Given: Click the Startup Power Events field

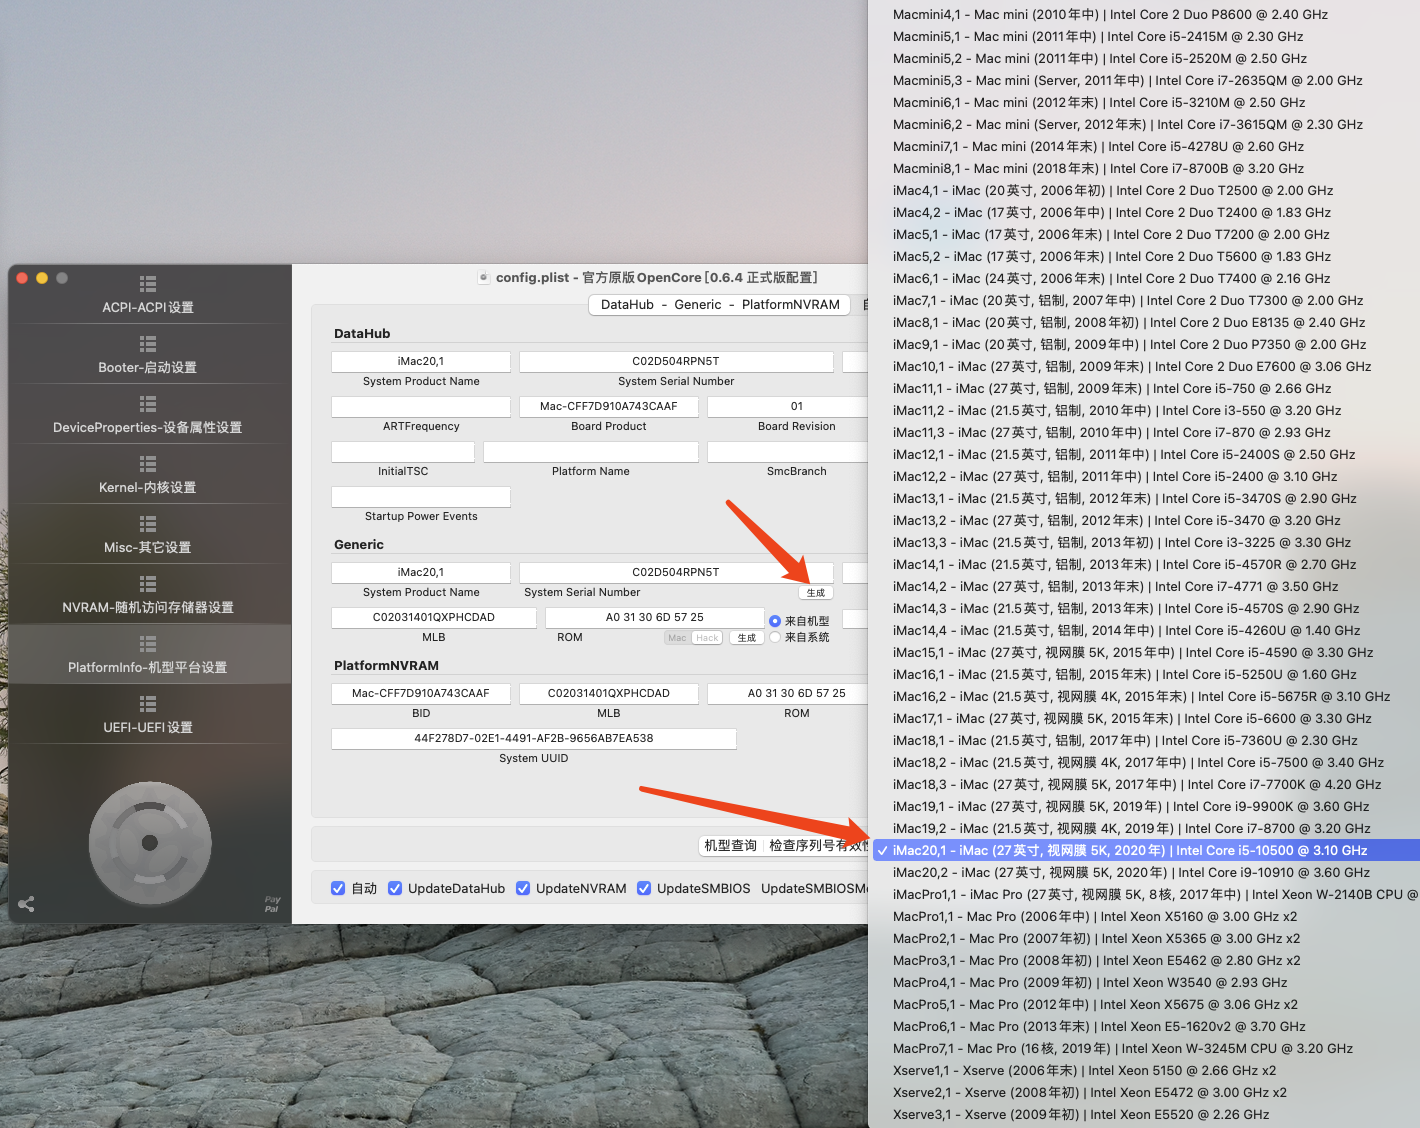Looking at the screenshot, I should (x=421, y=496).
